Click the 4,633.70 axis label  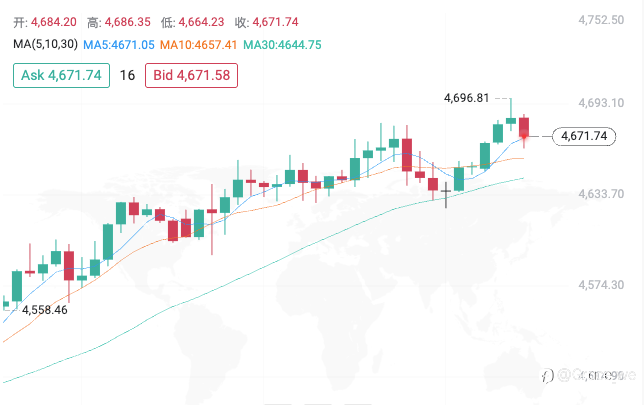pyautogui.click(x=601, y=193)
